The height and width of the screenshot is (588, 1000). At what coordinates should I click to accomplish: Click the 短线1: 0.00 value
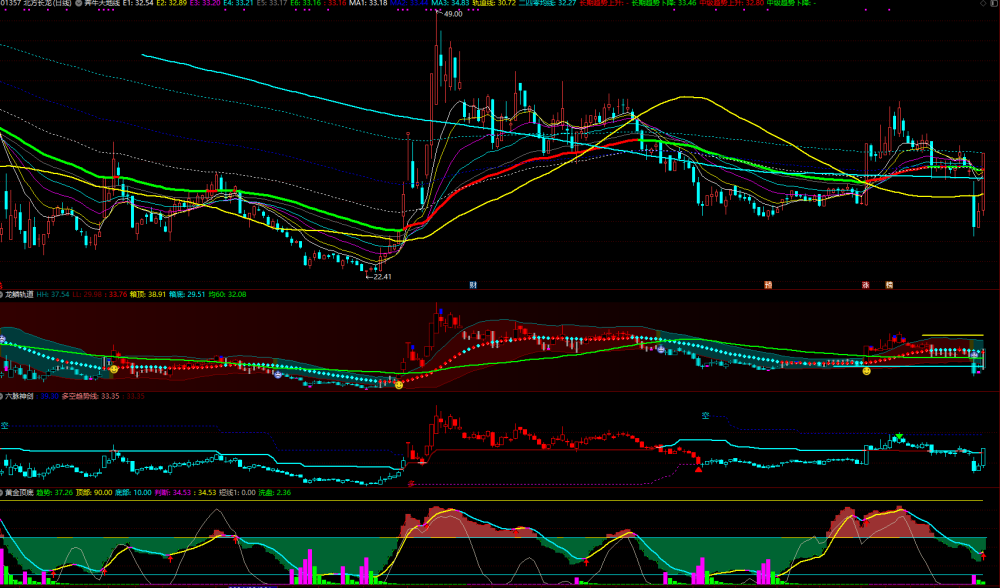(x=237, y=492)
